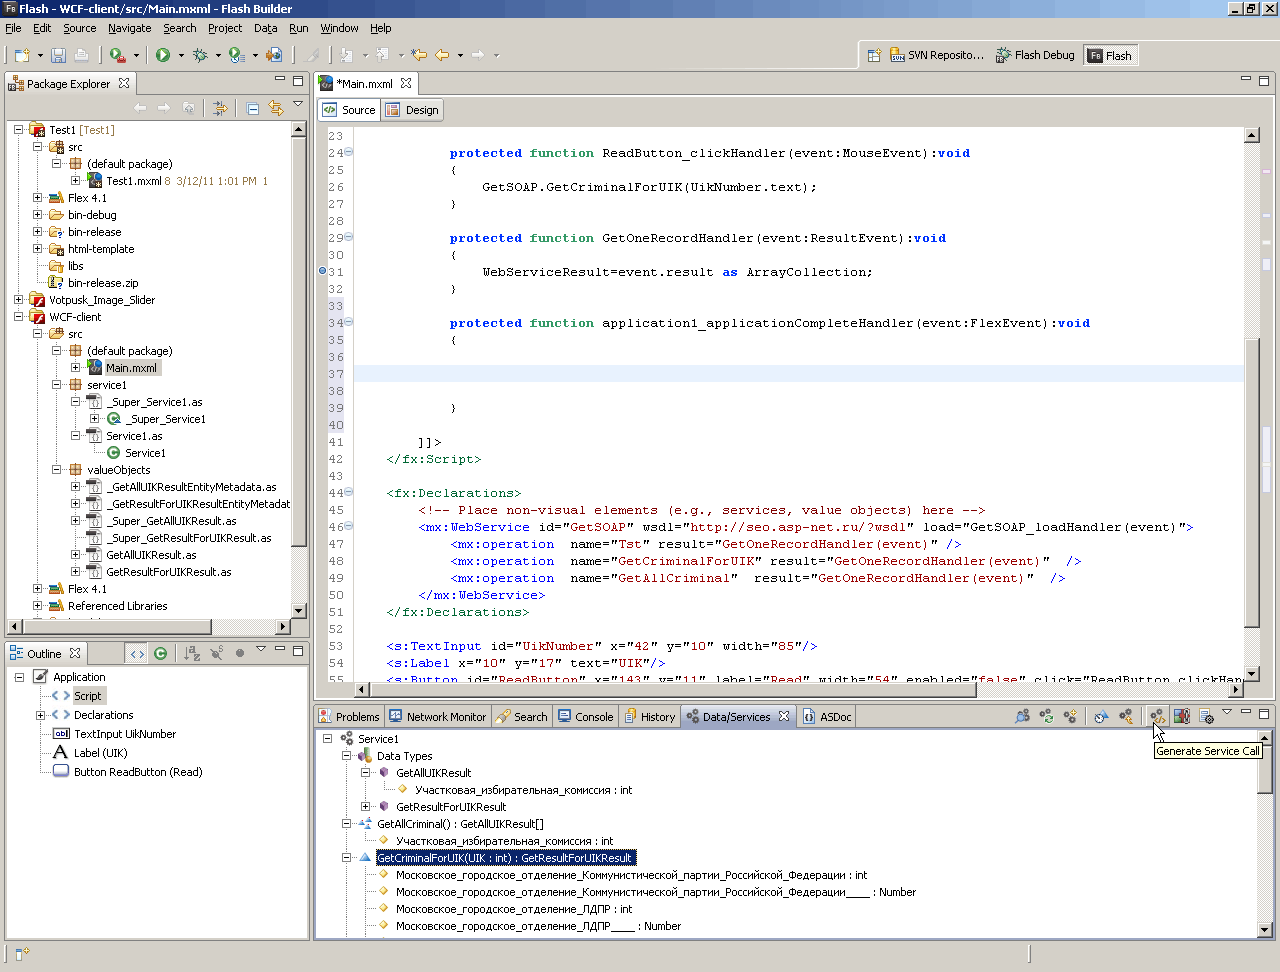The width and height of the screenshot is (1280, 972).
Task: Collapse the WCF-client project tree node
Action: tap(19, 317)
